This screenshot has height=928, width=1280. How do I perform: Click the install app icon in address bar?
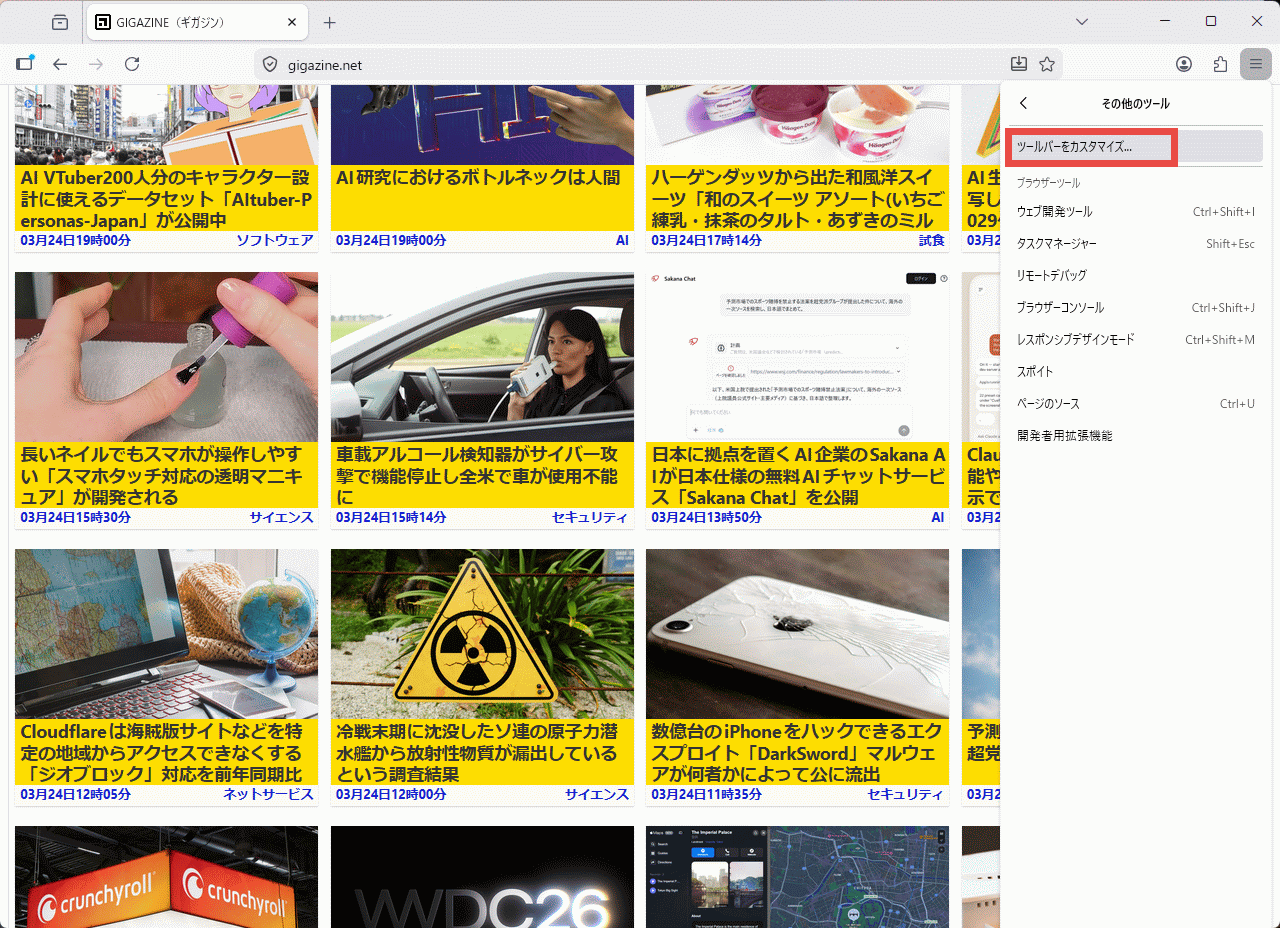1018,64
